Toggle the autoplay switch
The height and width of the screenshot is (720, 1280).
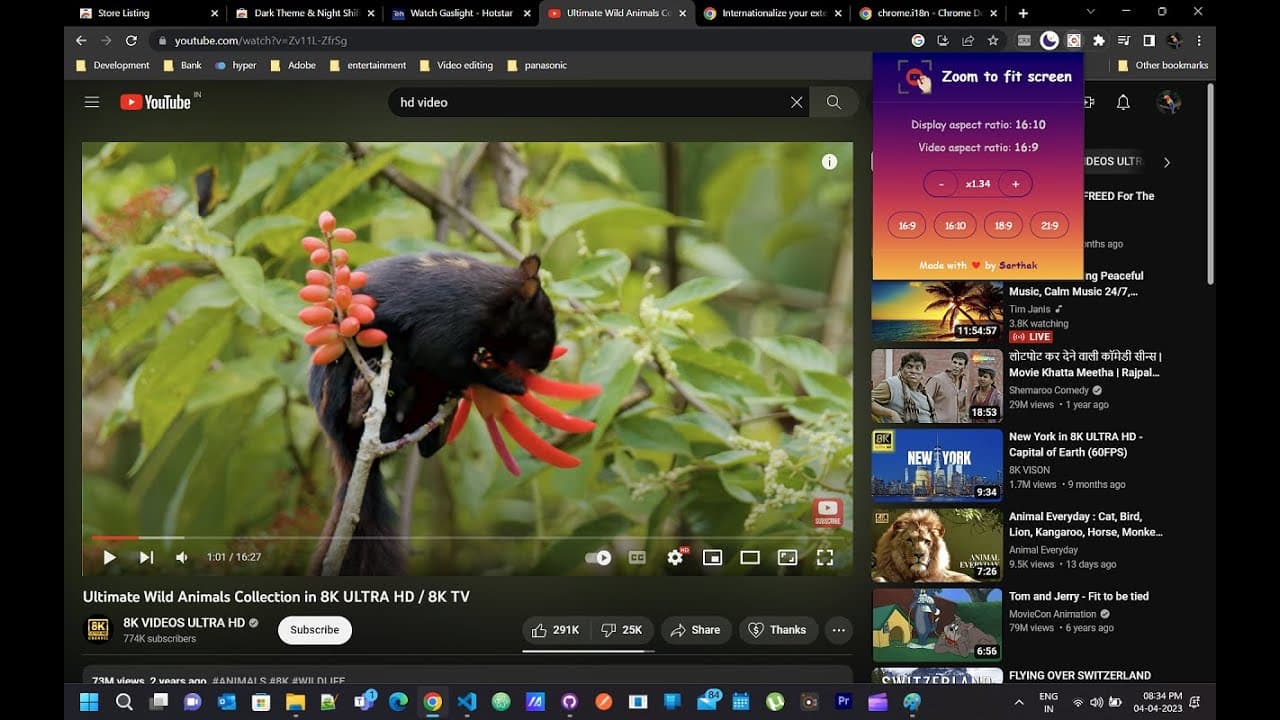click(598, 557)
